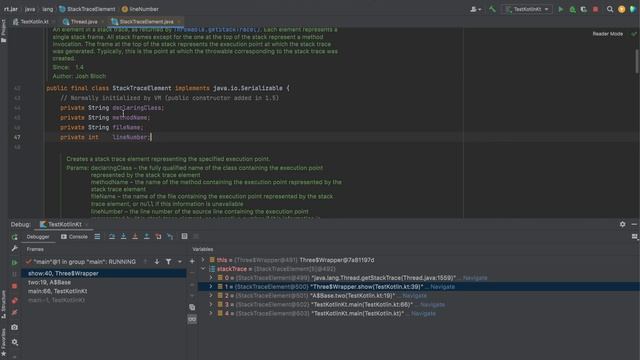
Task: Click the Run to Cursor icon
Action: 170,236
